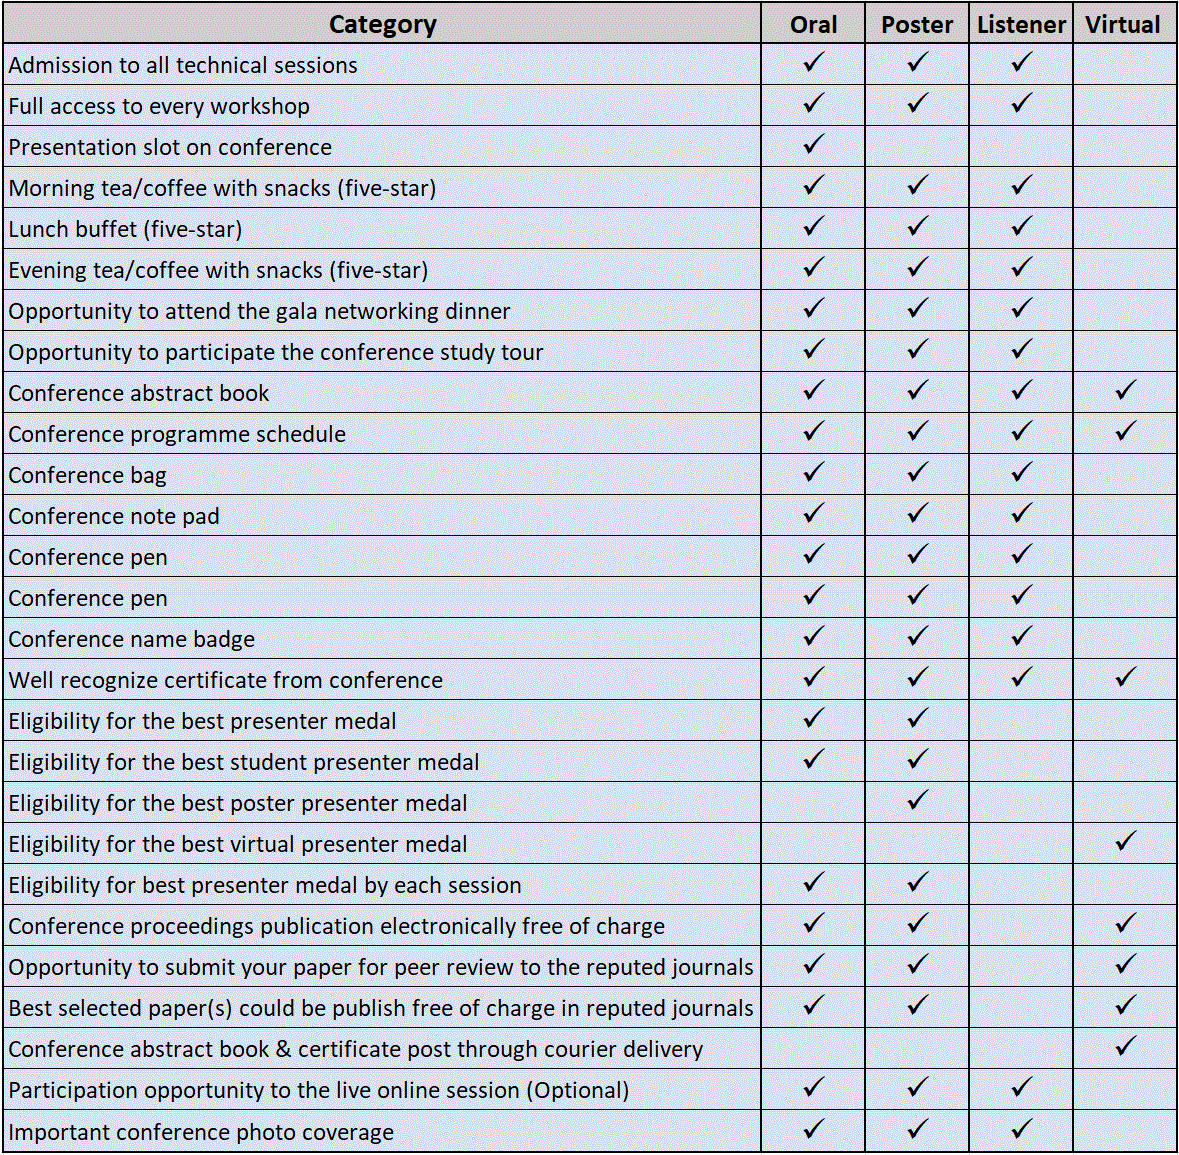Click the Virtual column header
Screen dimensions: 1179x1155
pyautogui.click(x=1123, y=24)
